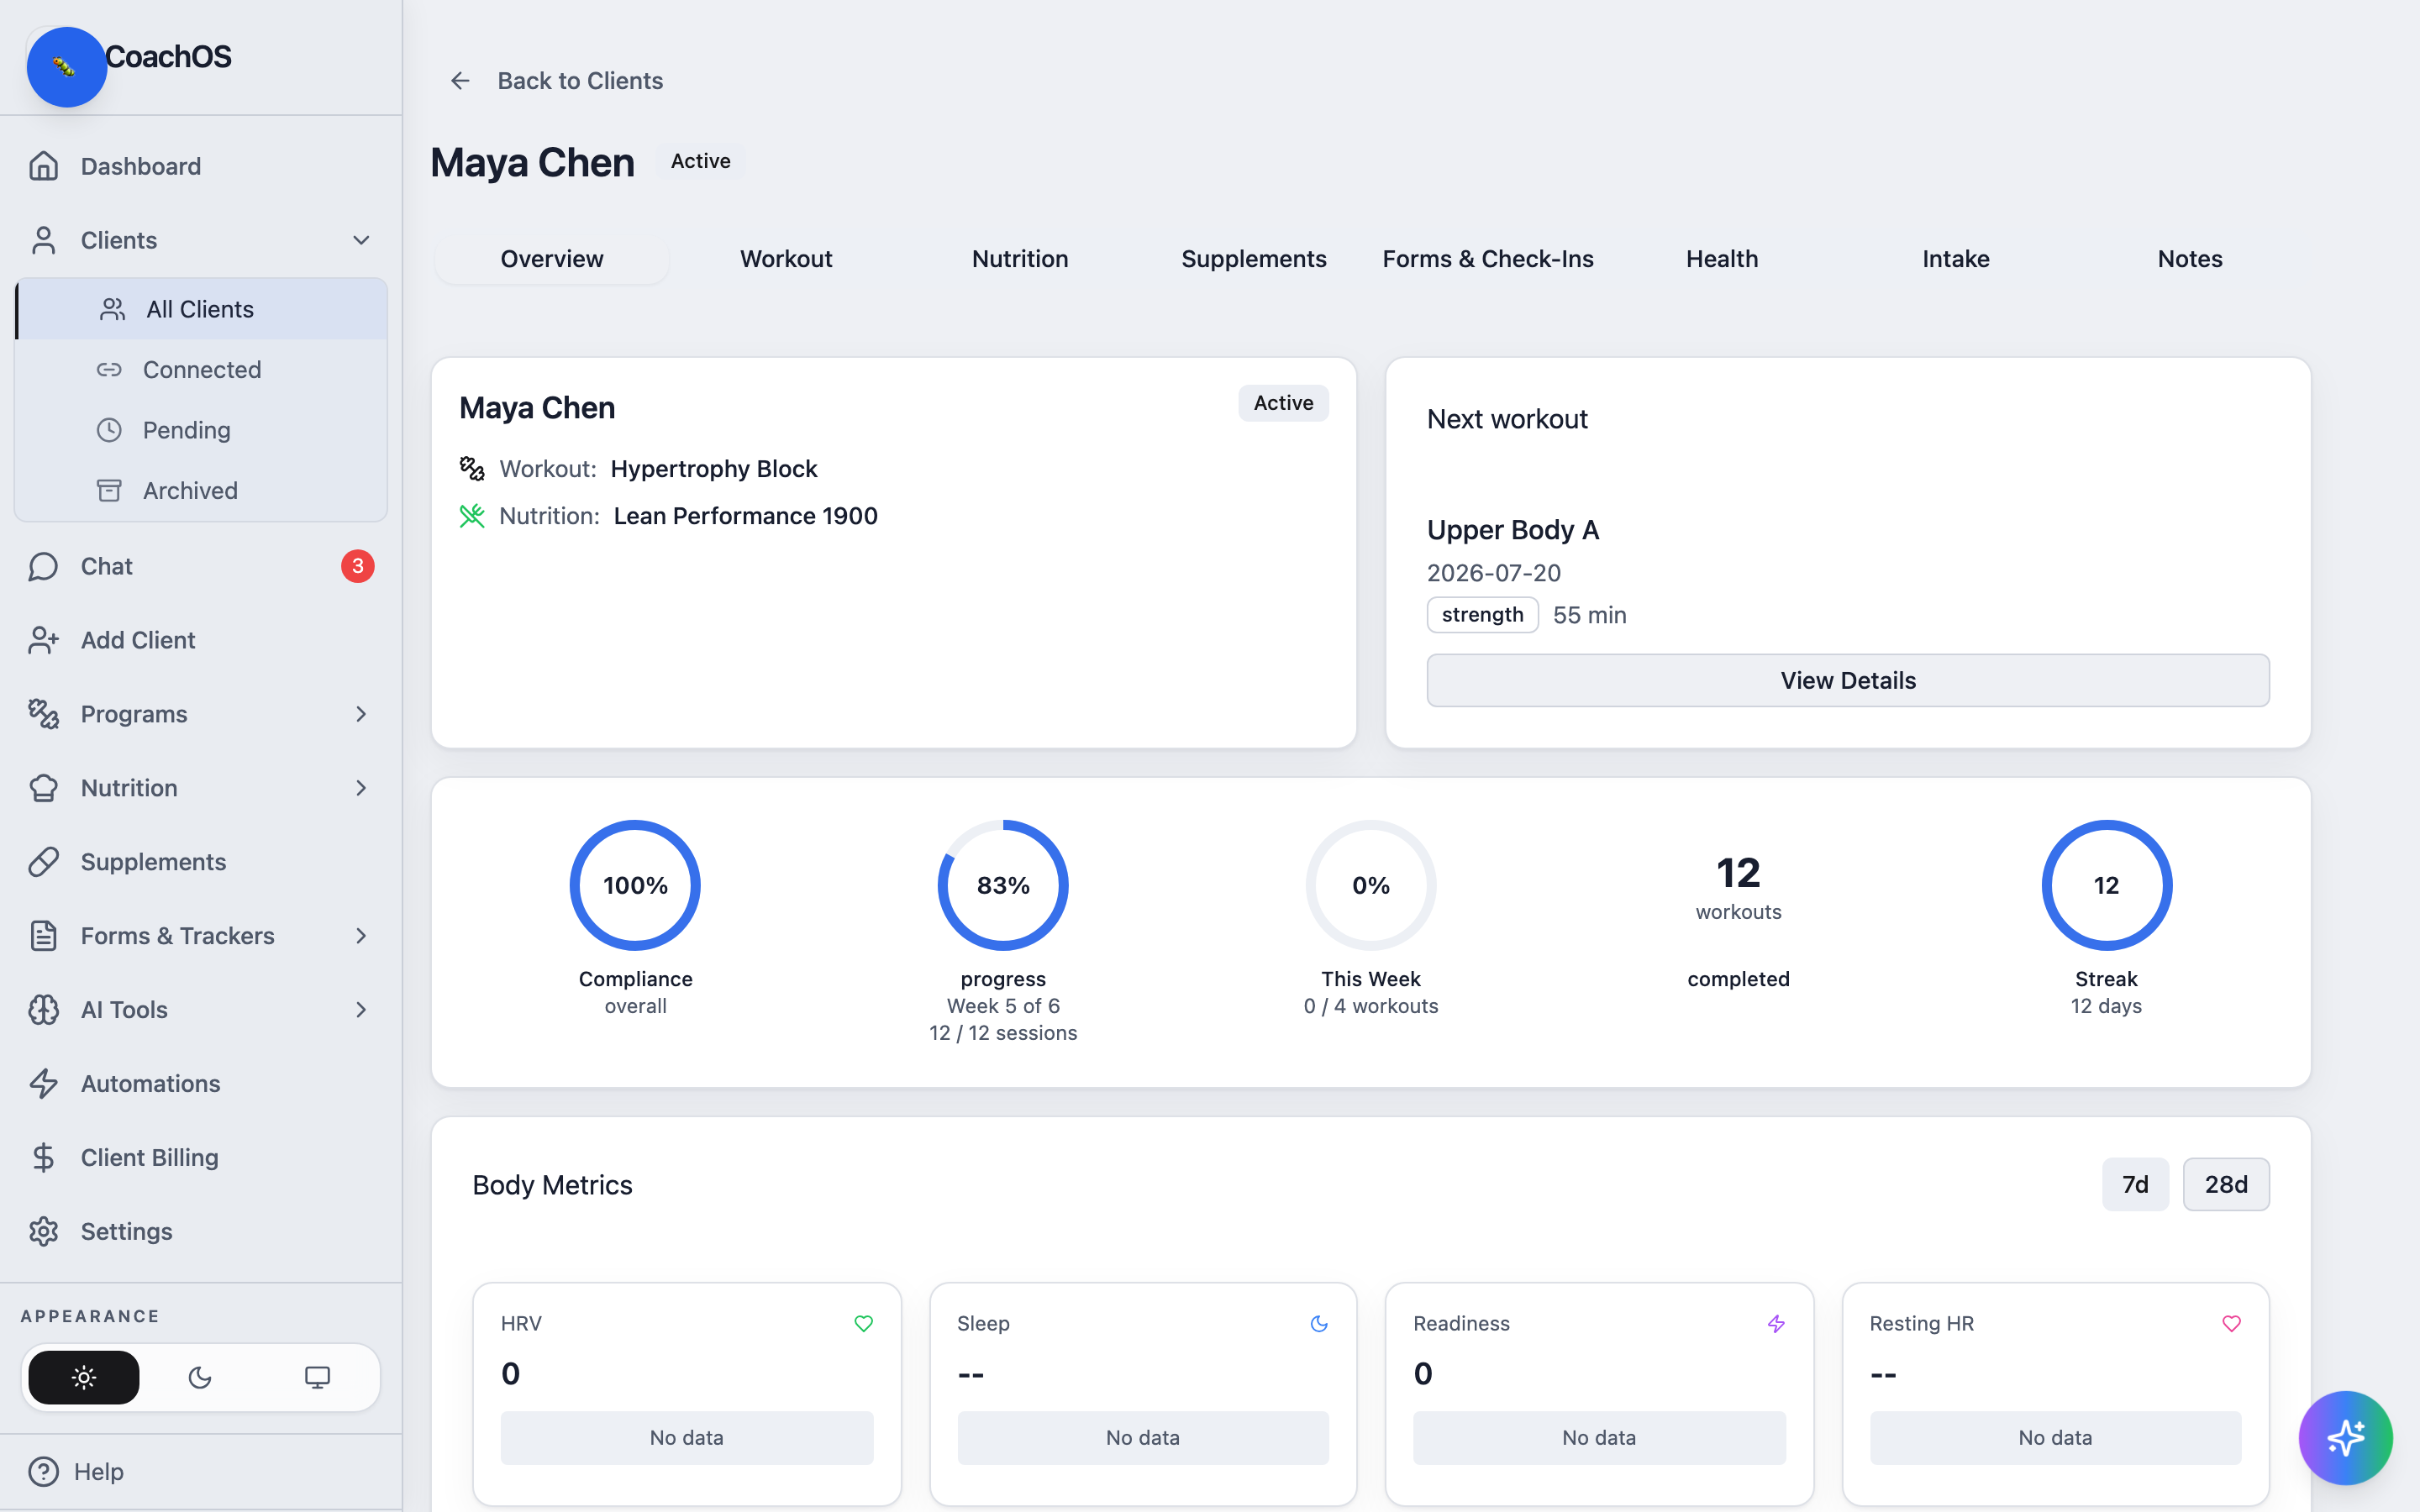Expand the Nutrition submenu chevron

point(361,788)
